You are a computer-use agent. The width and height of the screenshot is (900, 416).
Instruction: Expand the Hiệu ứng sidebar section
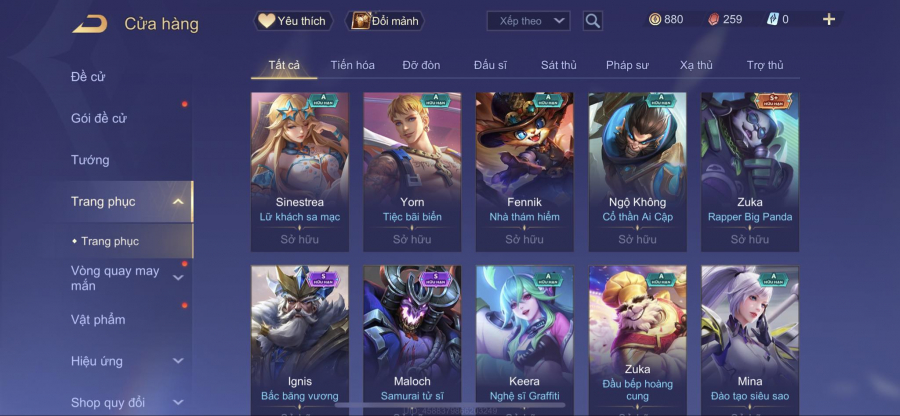pos(178,361)
